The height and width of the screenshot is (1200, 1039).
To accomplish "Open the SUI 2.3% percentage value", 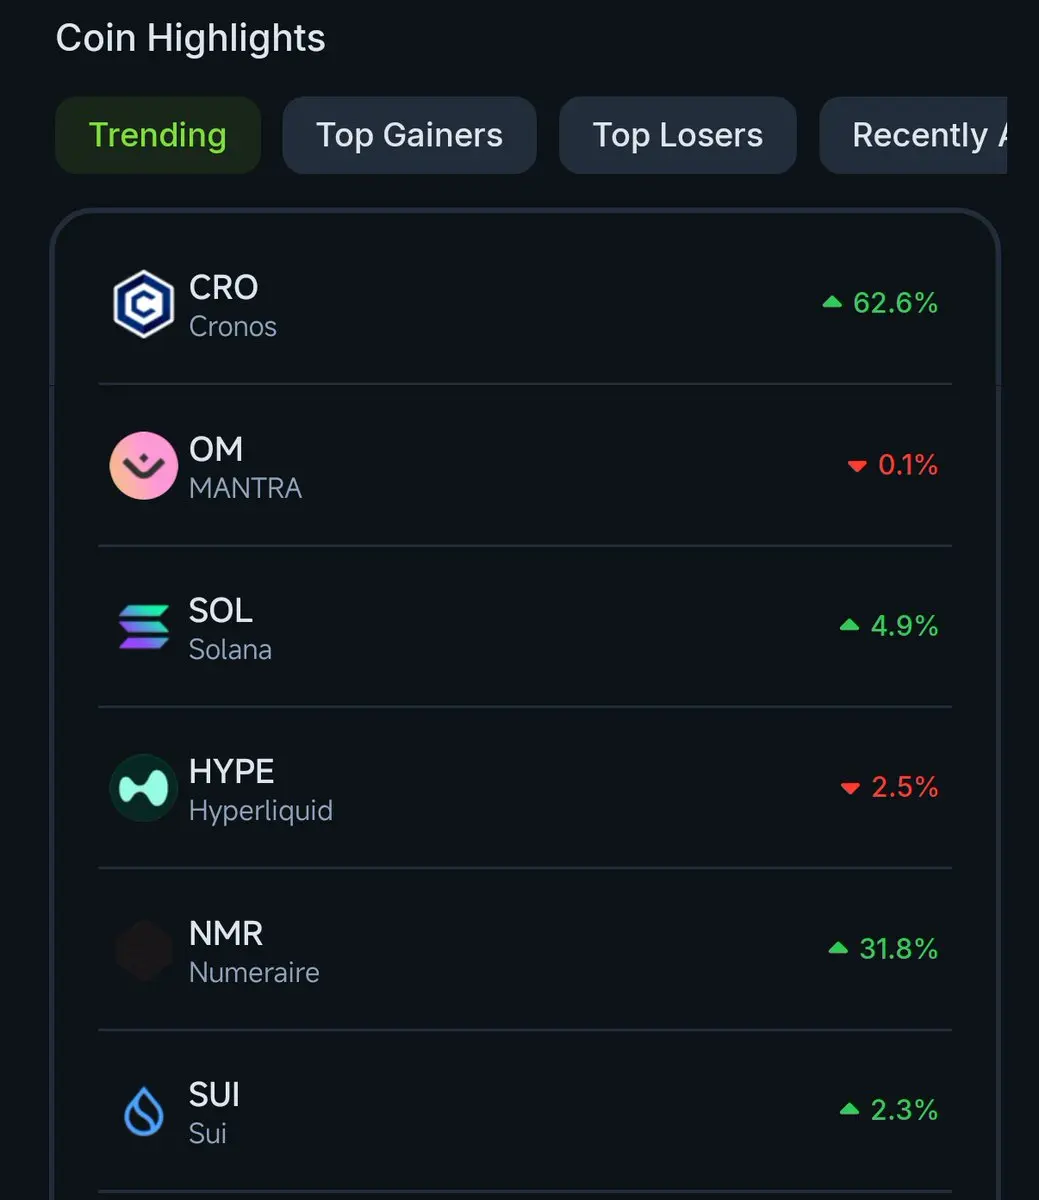I will 904,1110.
